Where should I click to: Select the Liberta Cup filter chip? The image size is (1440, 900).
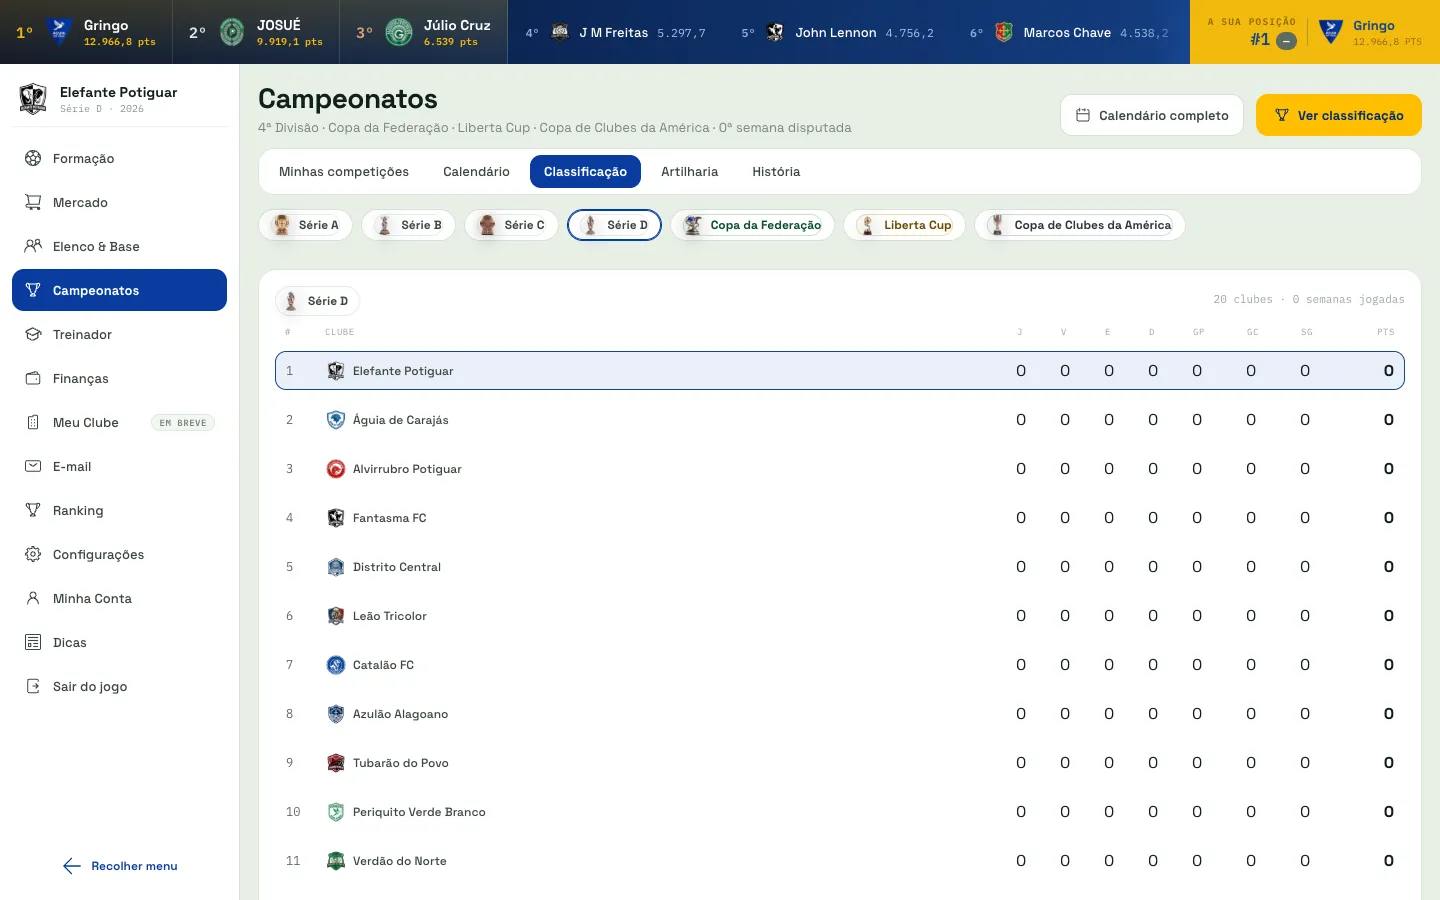tap(904, 225)
